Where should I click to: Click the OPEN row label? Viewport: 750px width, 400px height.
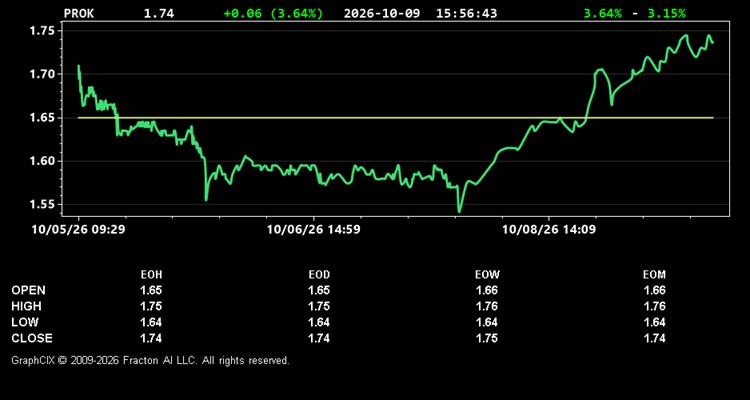[x=29, y=290]
